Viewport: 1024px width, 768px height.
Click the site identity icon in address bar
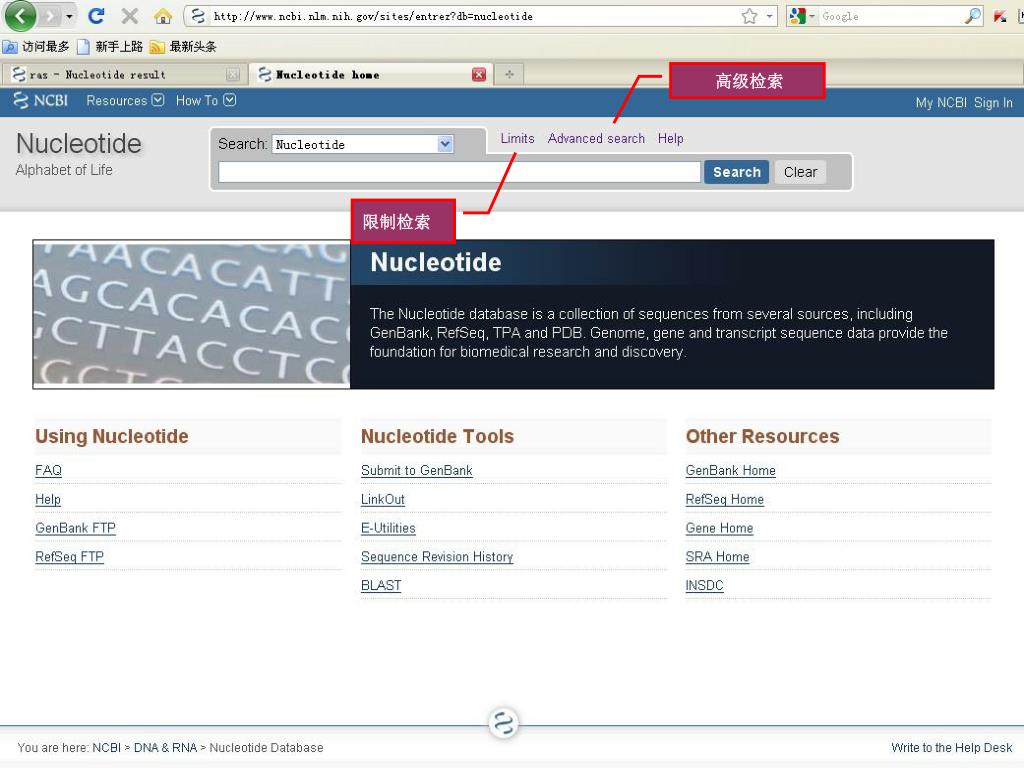198,16
